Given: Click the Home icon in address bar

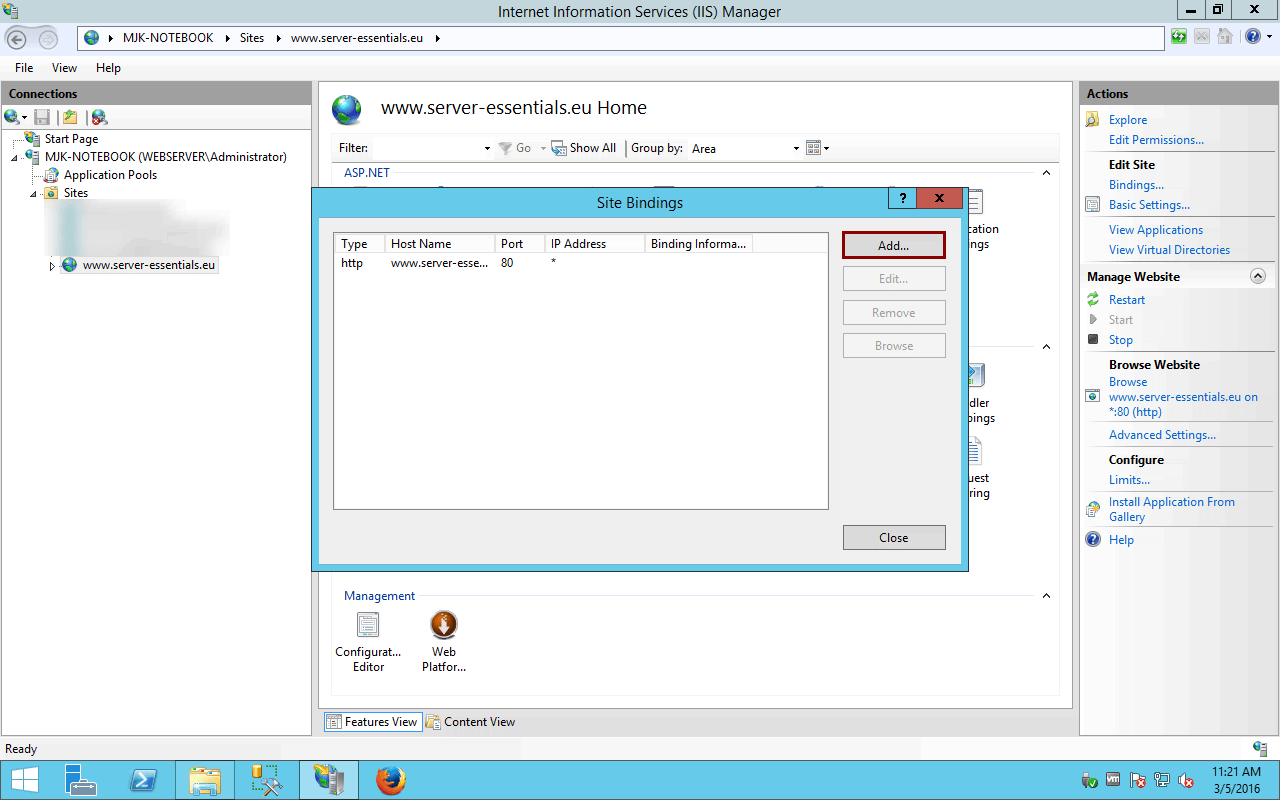Looking at the screenshot, I should click(x=1223, y=37).
